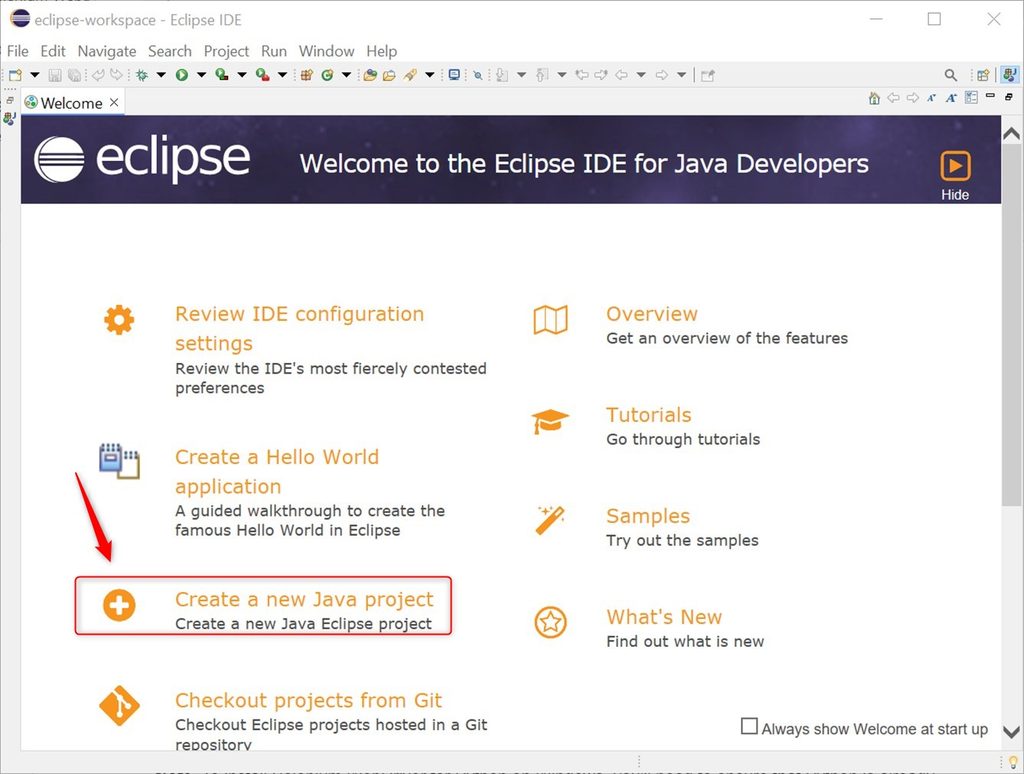The height and width of the screenshot is (774, 1024).
Task: Click the orange gear configuration icon
Action: 119,320
